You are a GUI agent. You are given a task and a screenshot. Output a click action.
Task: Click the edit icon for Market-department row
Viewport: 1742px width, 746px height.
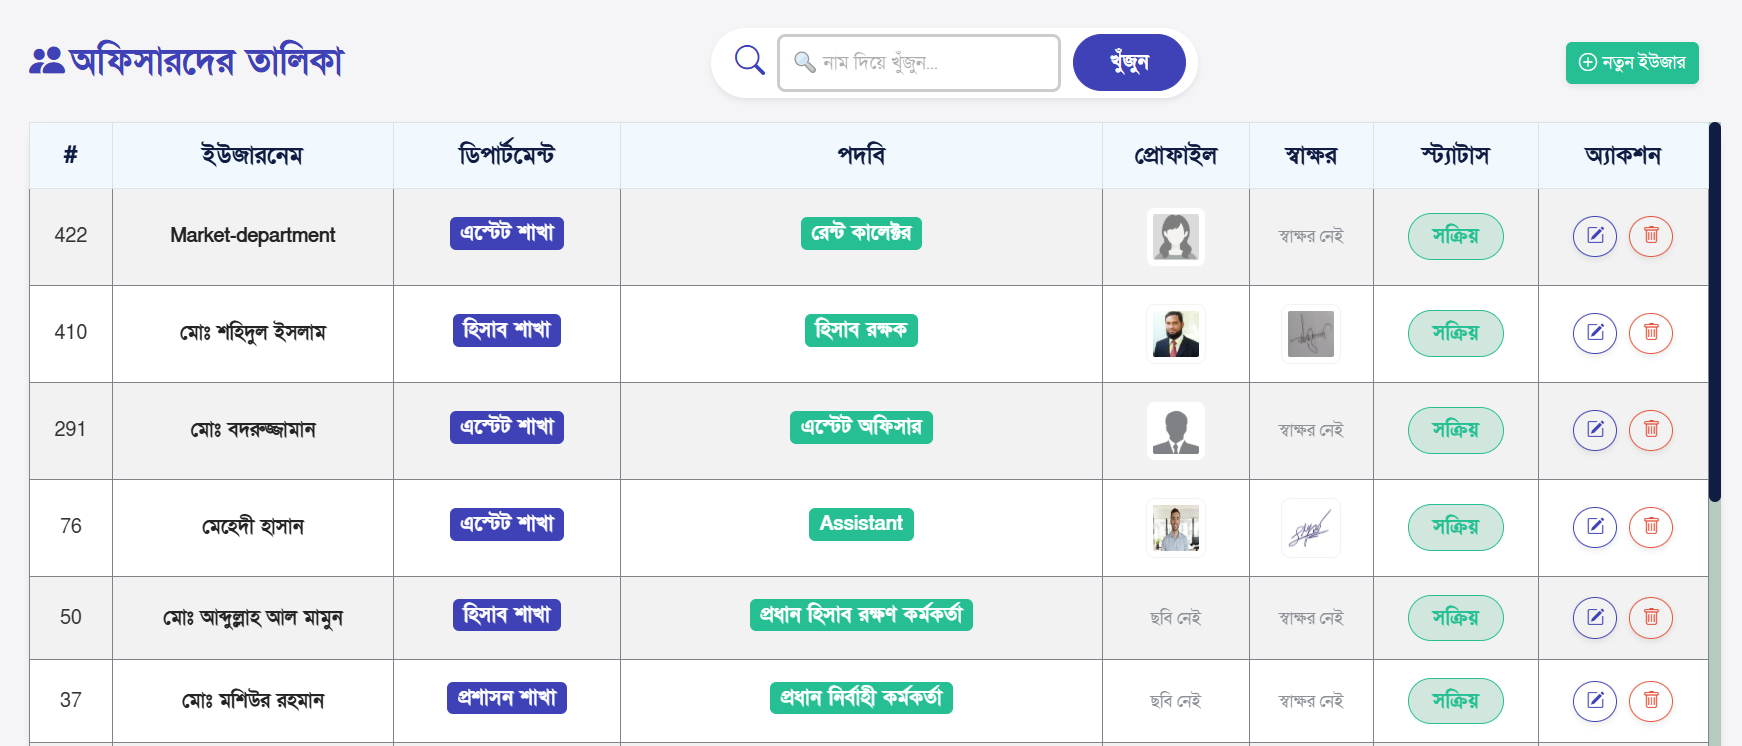(x=1595, y=236)
